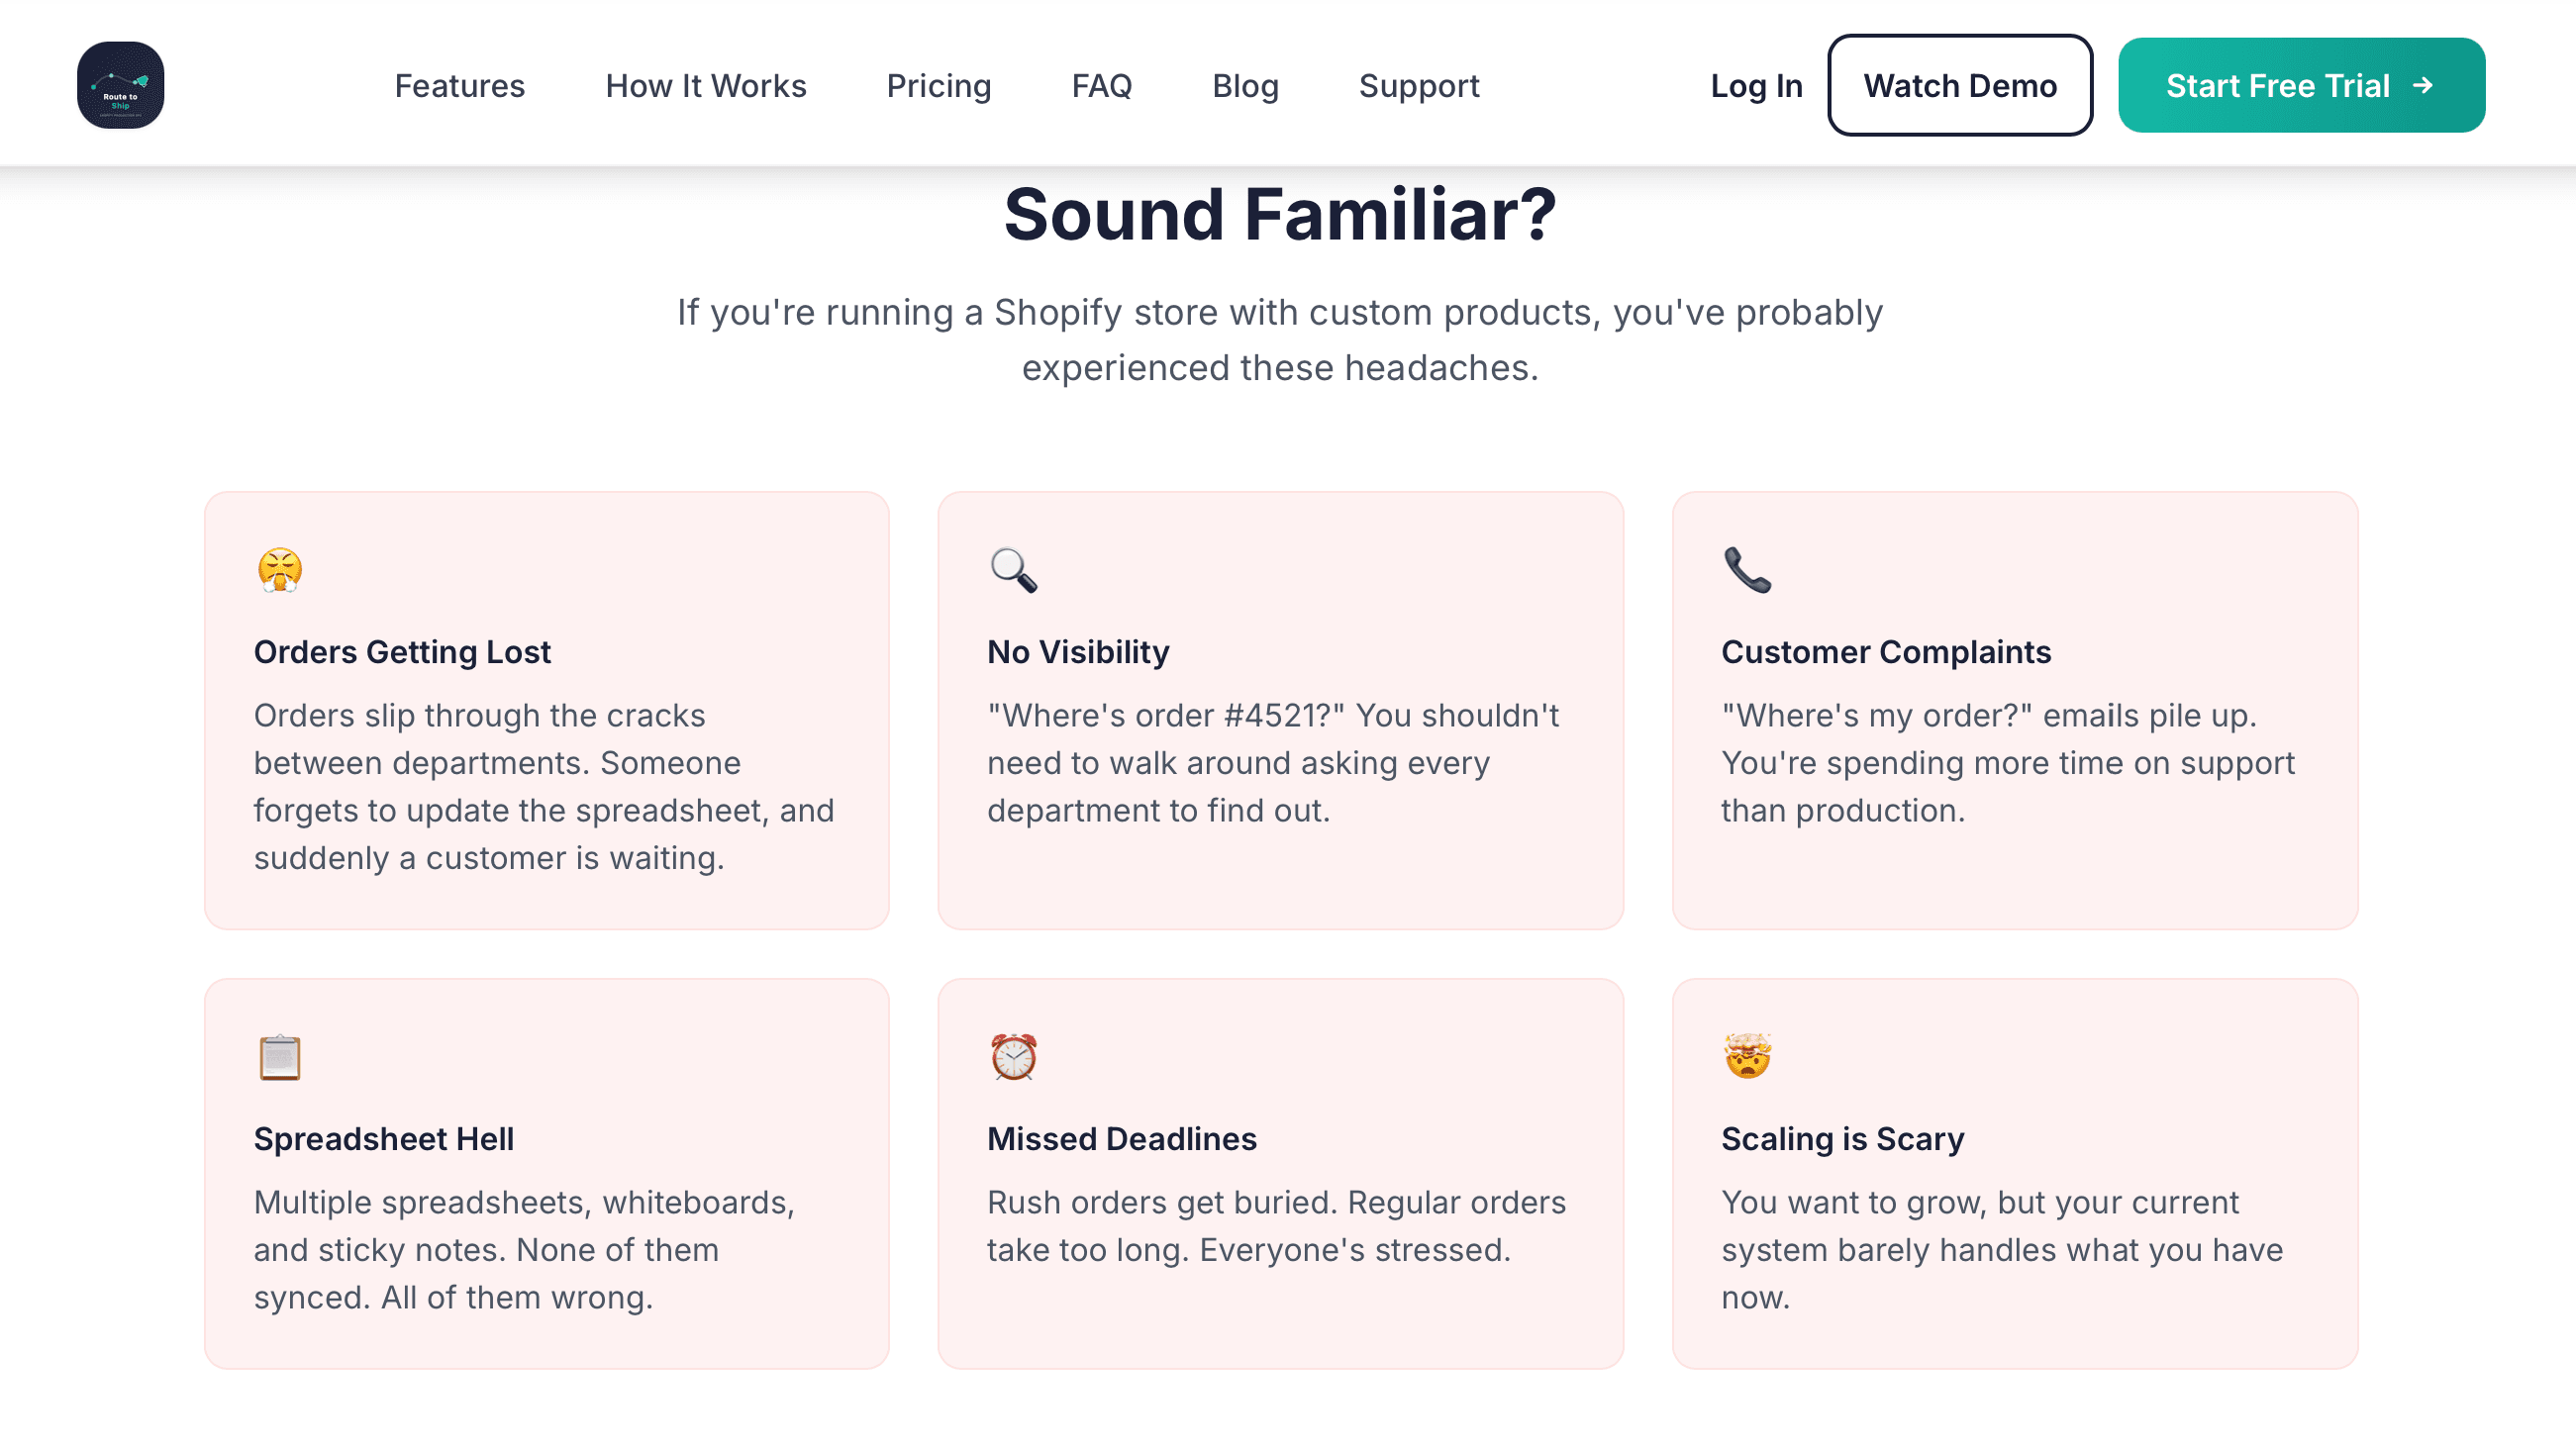Open the Support link
This screenshot has height=1450, width=2576.
tap(1418, 86)
